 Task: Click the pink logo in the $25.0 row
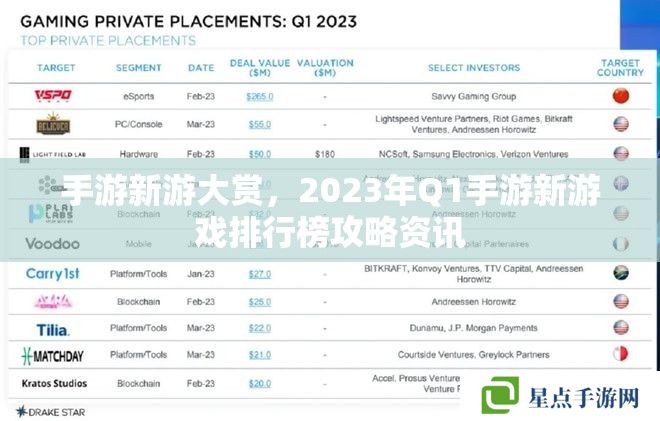click(53, 301)
